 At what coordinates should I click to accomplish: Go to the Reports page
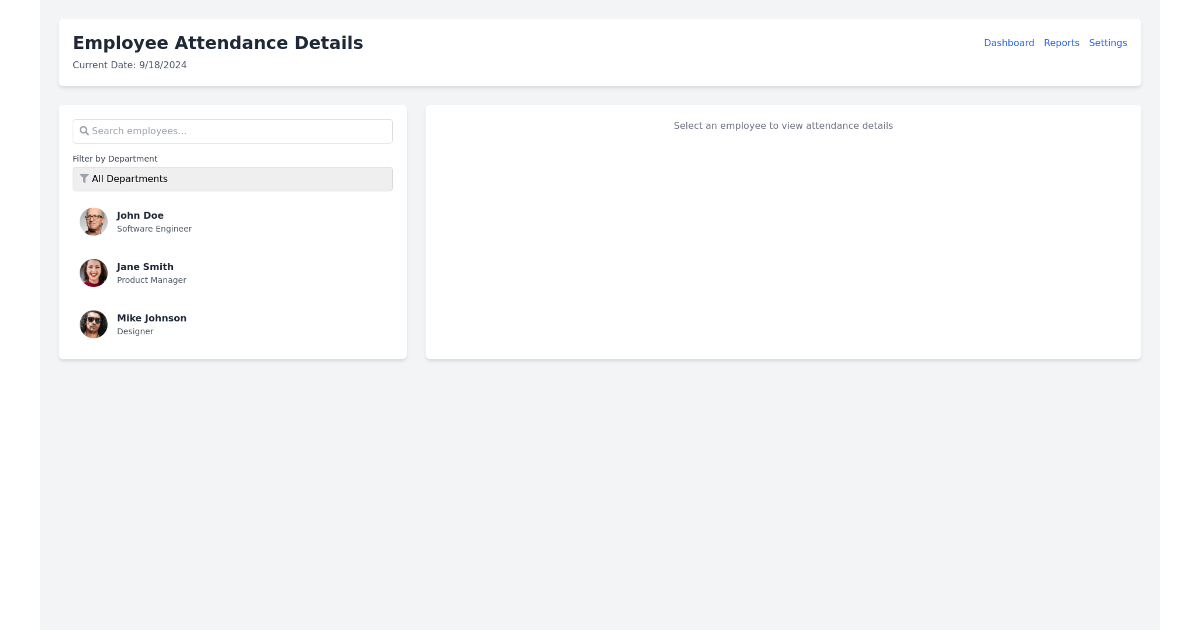(1061, 43)
